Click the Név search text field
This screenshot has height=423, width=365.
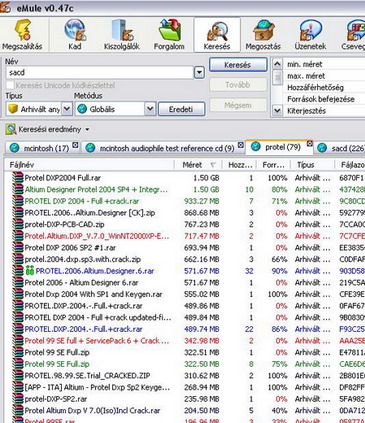coord(100,72)
